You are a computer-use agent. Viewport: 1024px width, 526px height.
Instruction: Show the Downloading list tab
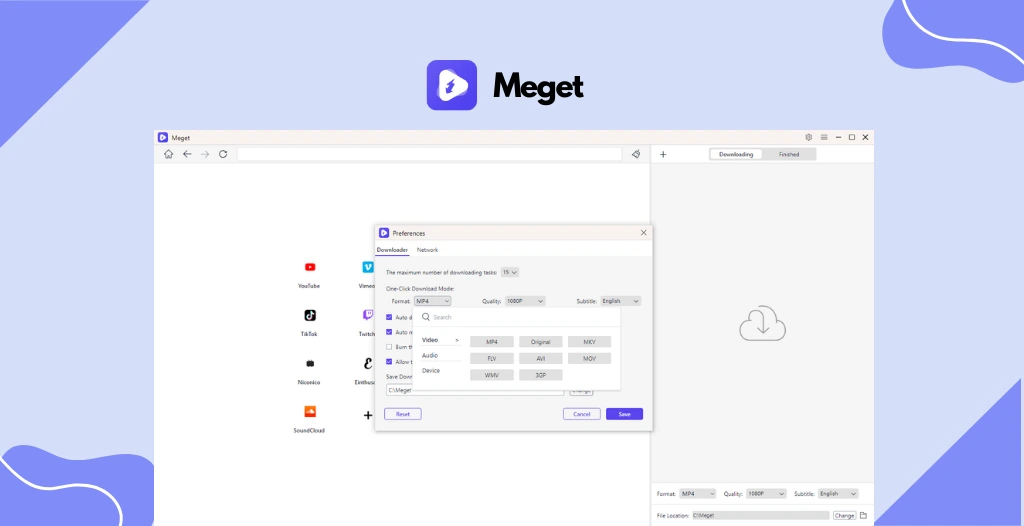click(x=736, y=154)
